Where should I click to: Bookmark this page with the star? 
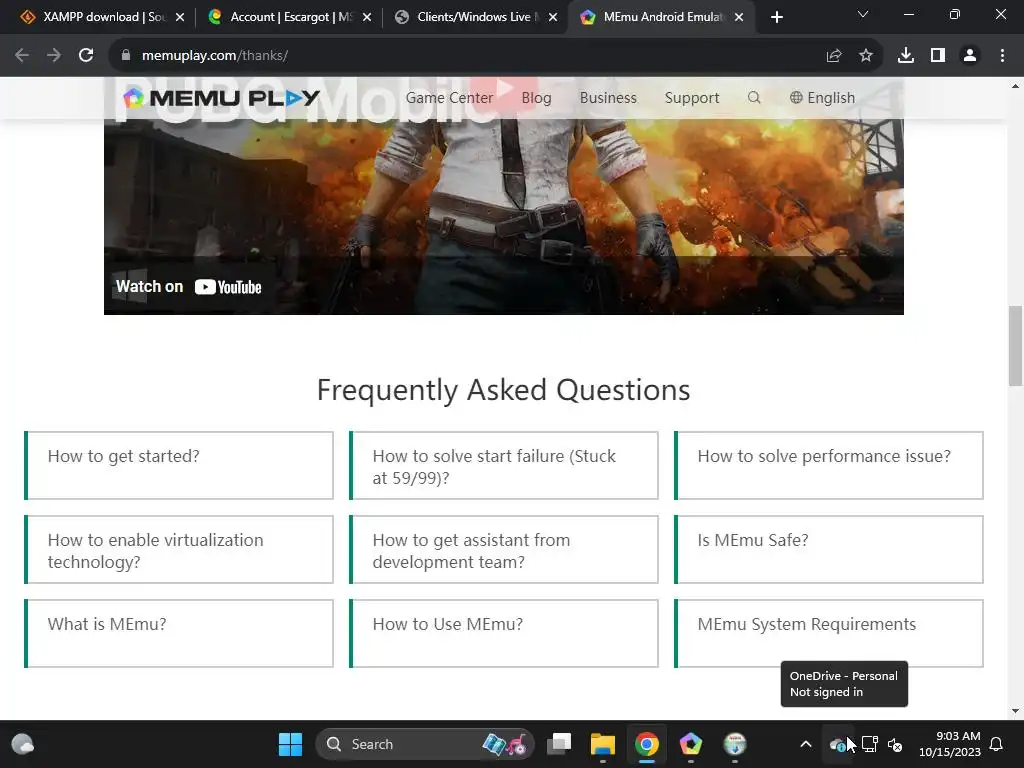[866, 56]
